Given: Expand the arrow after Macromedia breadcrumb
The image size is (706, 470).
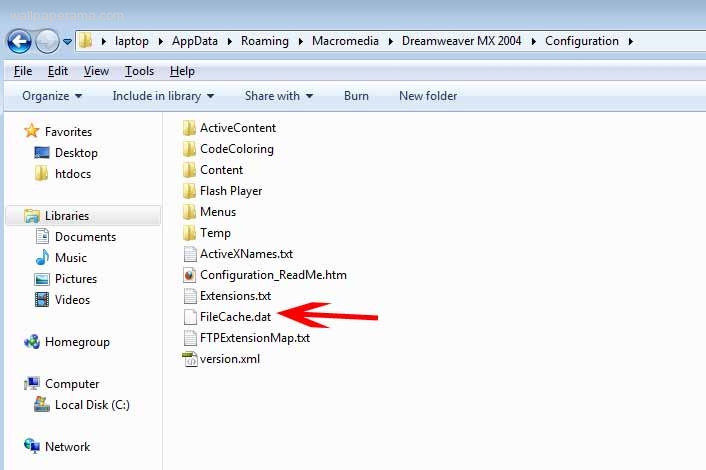Looking at the screenshot, I should pyautogui.click(x=390, y=41).
